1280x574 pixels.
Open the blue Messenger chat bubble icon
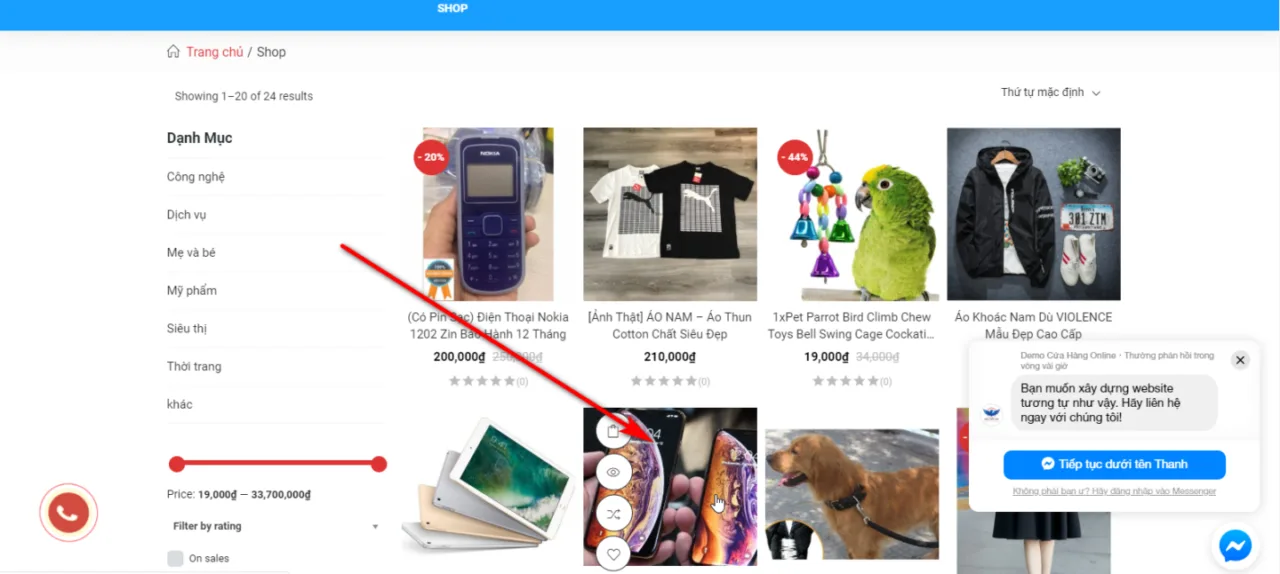tap(1235, 545)
